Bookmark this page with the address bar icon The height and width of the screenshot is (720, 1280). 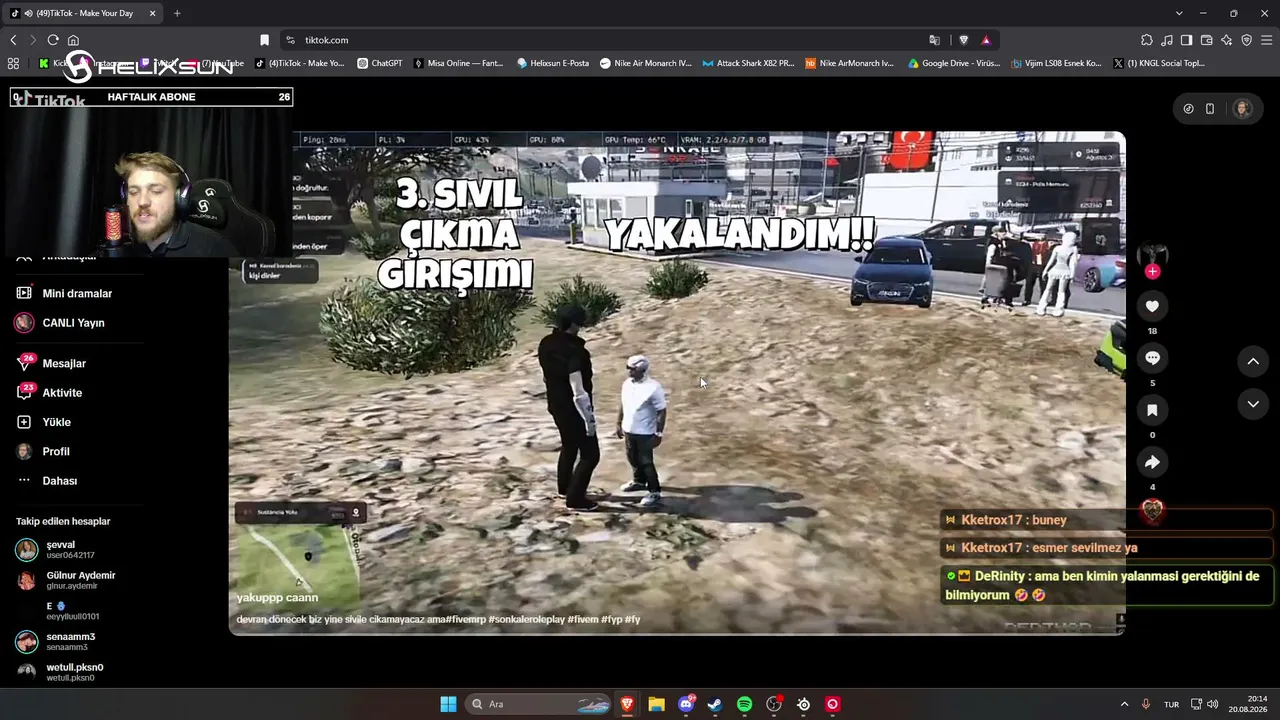click(264, 40)
